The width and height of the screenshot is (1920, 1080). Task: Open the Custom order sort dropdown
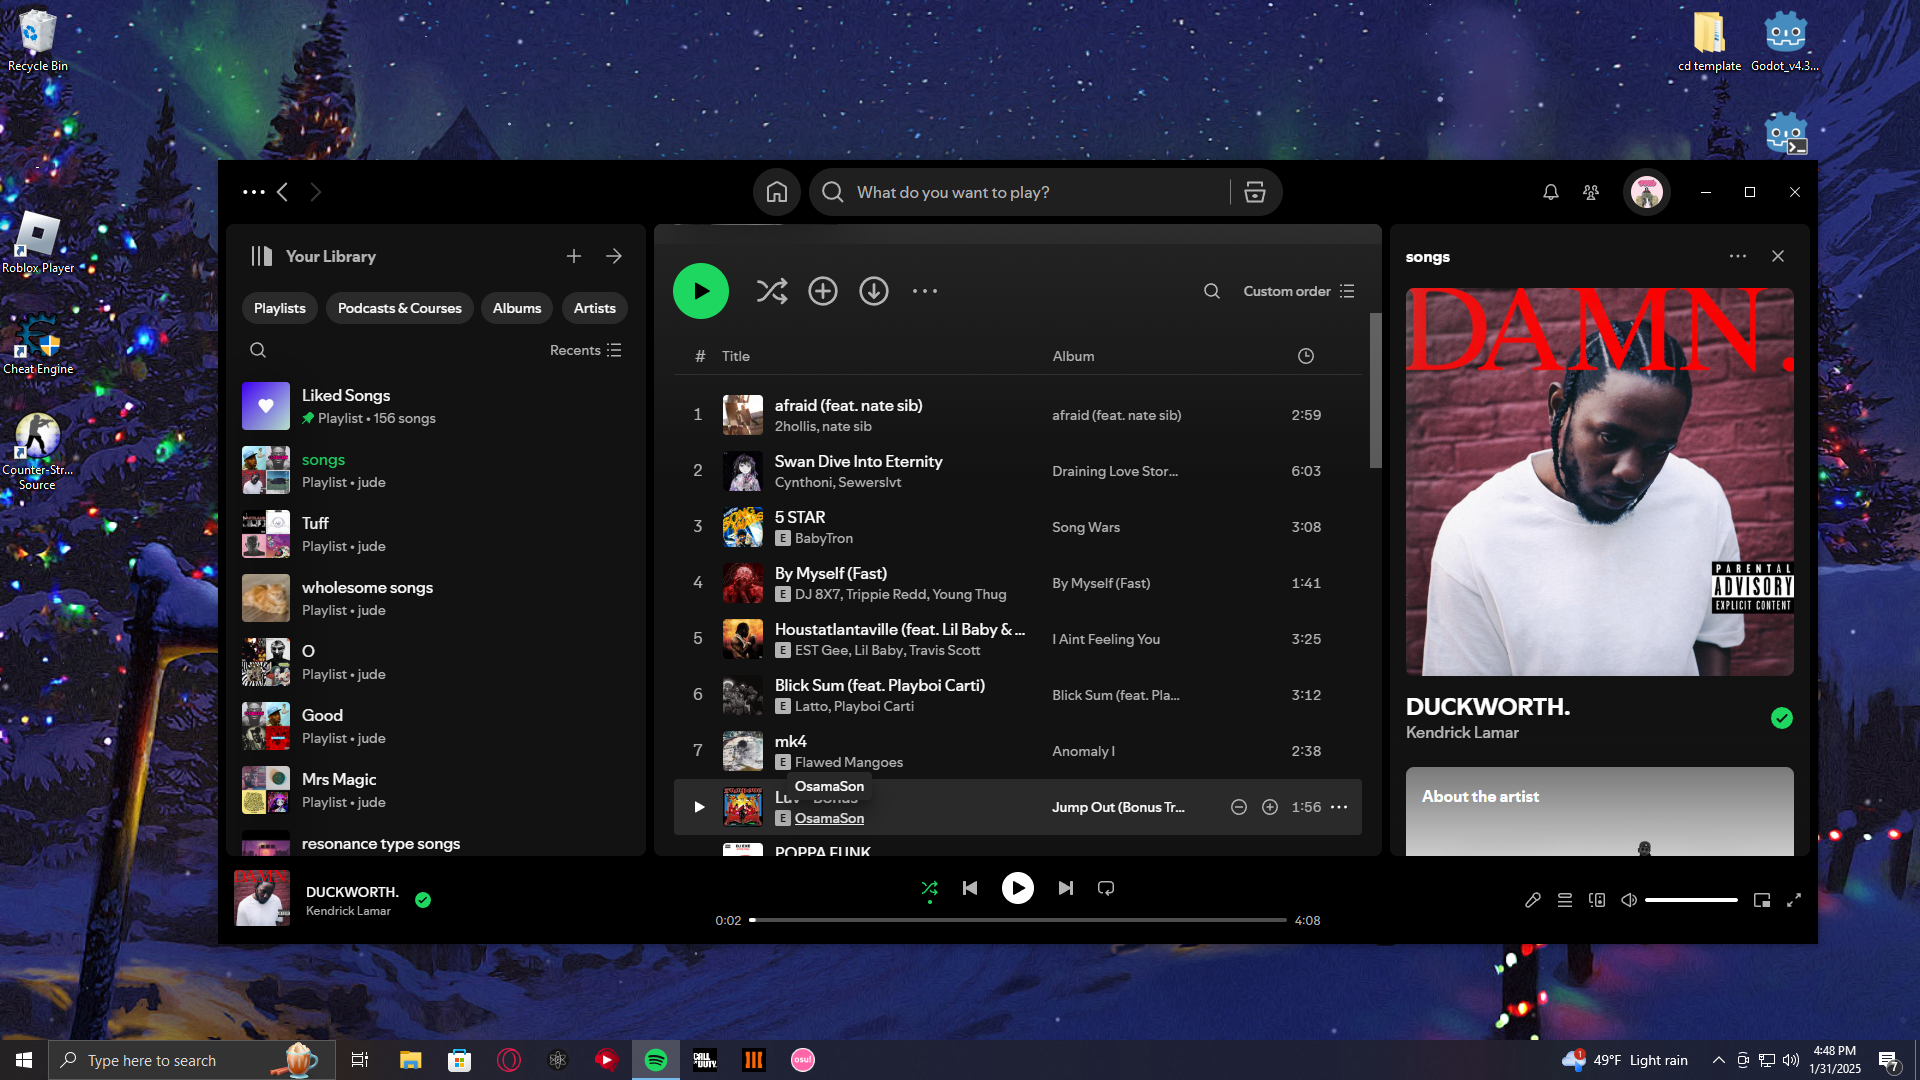point(1298,291)
